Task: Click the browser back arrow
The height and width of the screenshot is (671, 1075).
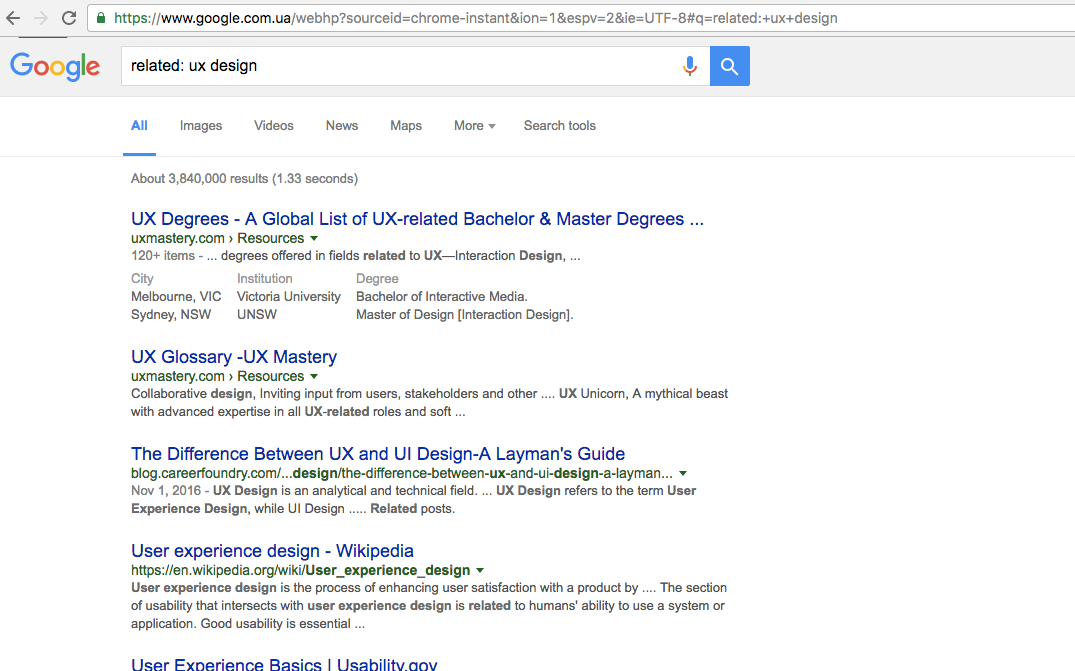Action: point(13,18)
